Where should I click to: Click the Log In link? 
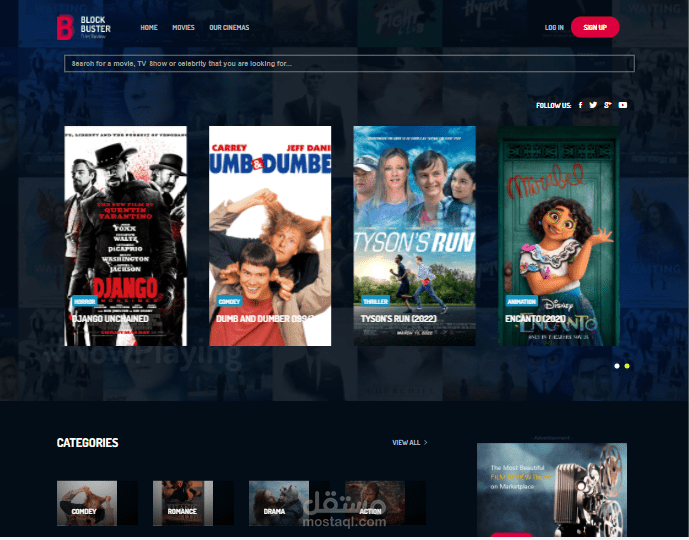[x=554, y=27]
